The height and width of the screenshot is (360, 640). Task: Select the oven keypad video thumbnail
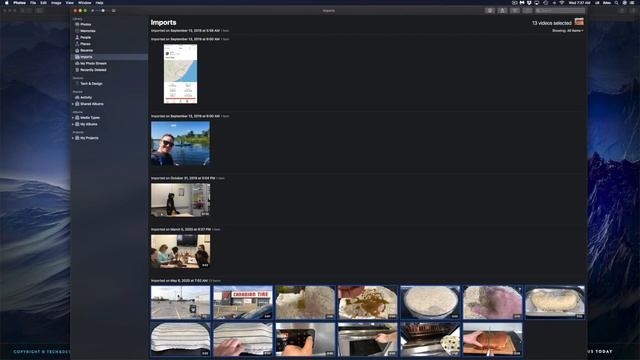[x=305, y=340]
